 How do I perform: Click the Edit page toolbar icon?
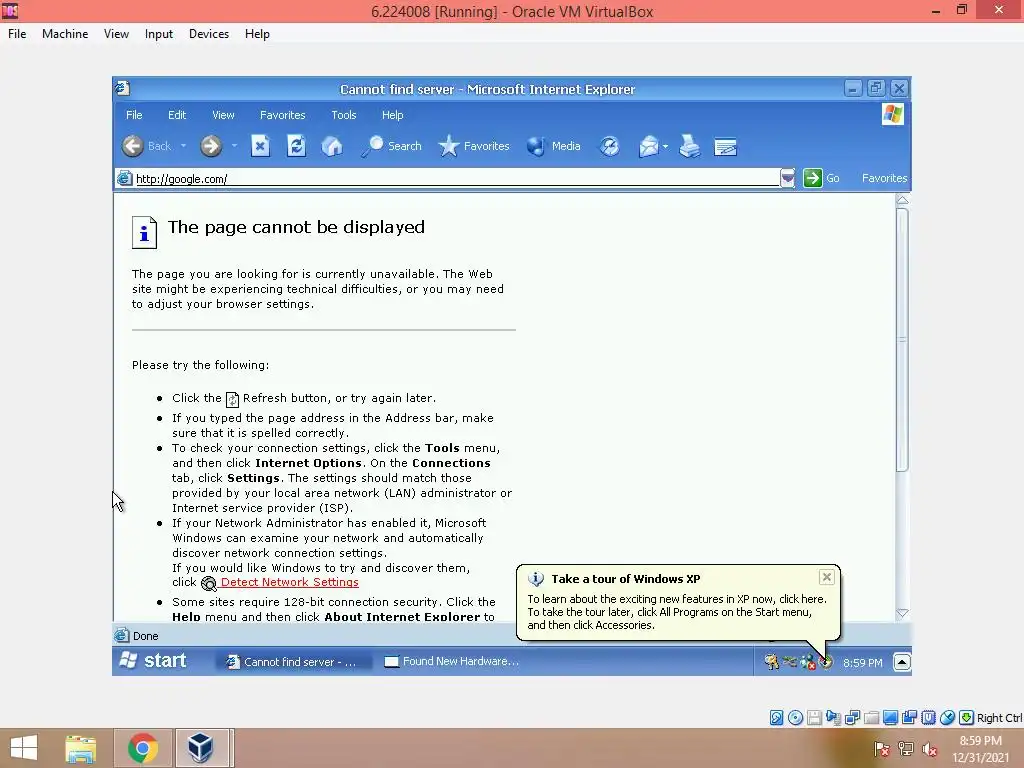click(725, 147)
